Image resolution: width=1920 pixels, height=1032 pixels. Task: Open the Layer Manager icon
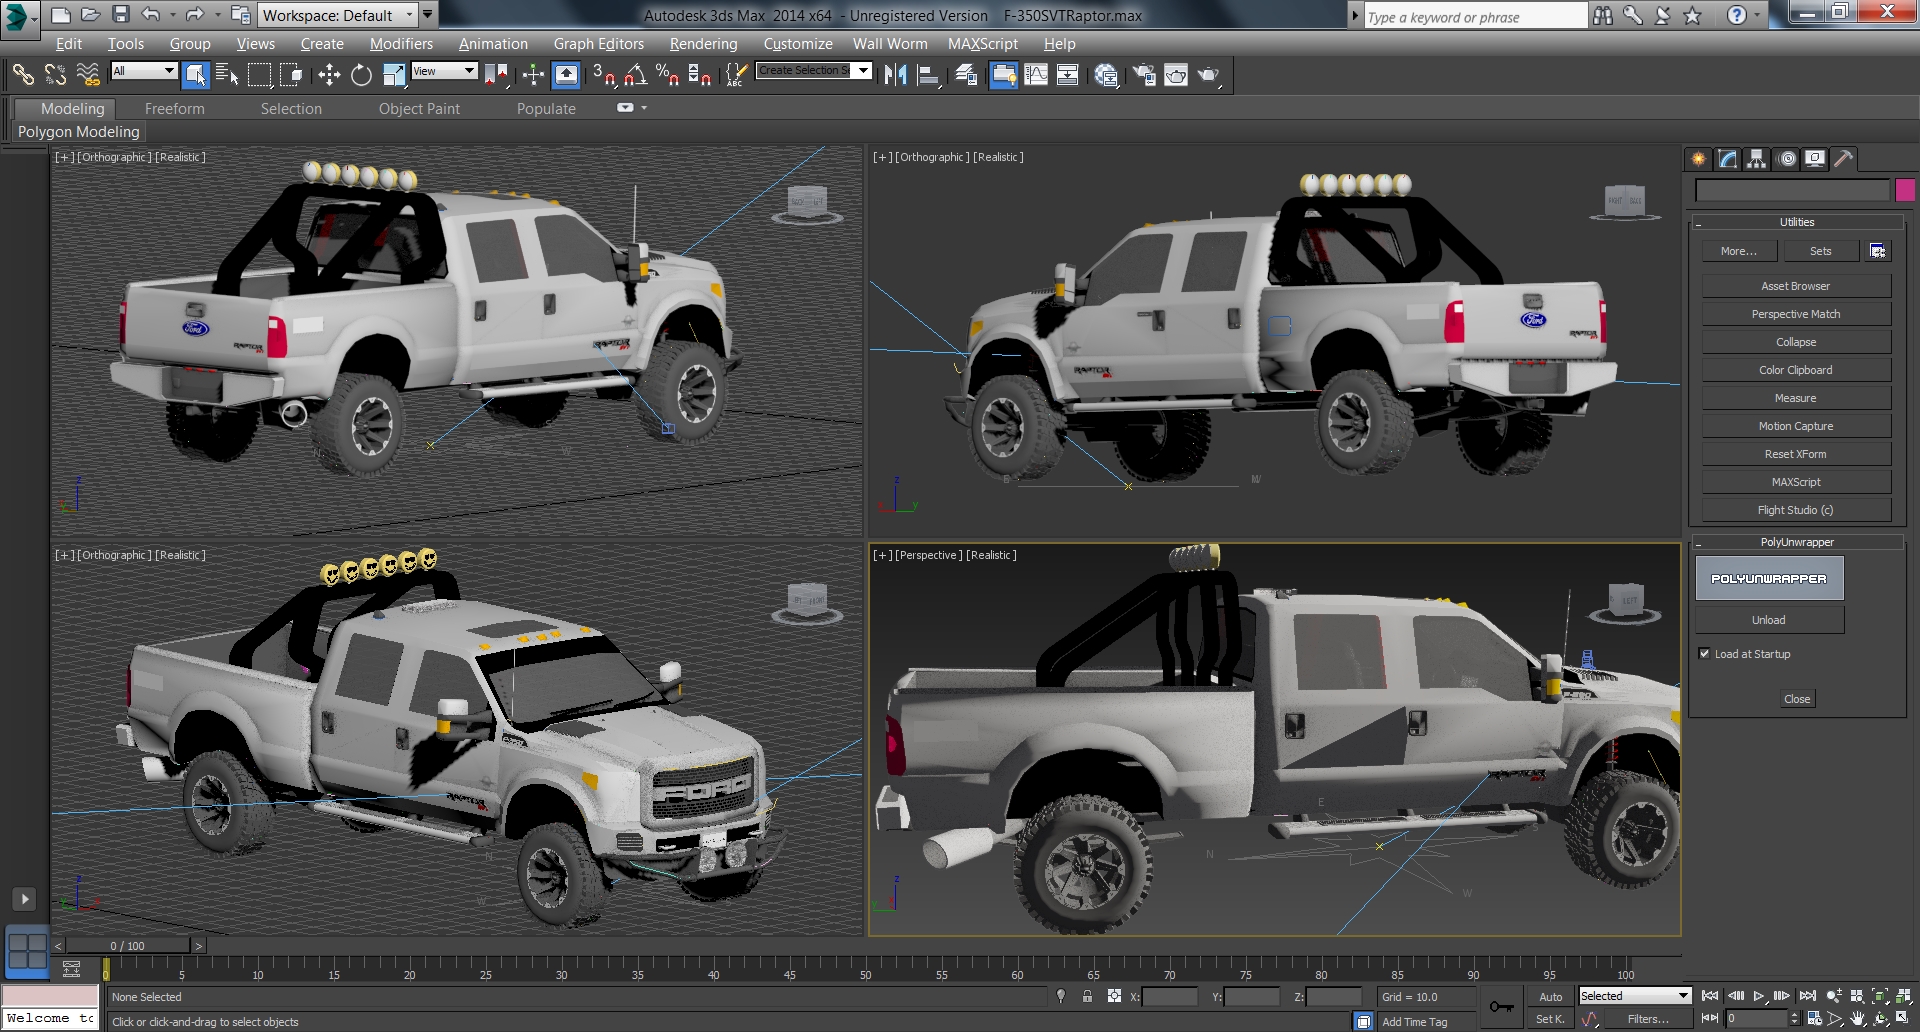pyautogui.click(x=966, y=74)
